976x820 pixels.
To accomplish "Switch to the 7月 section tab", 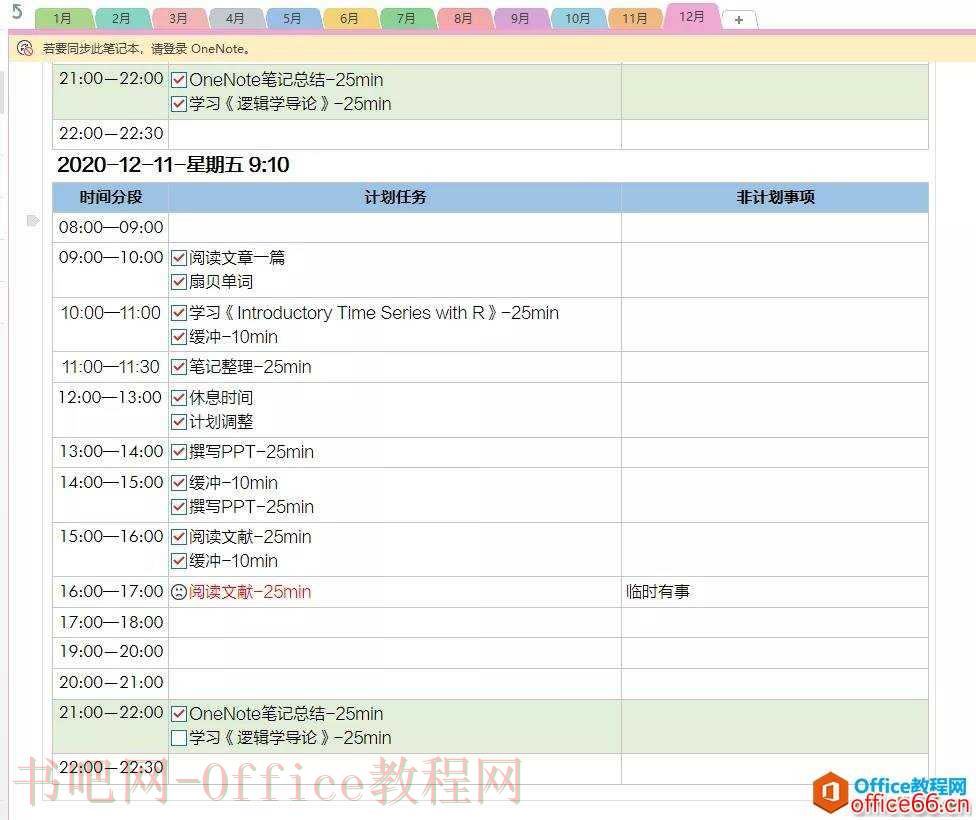I will click(x=406, y=18).
